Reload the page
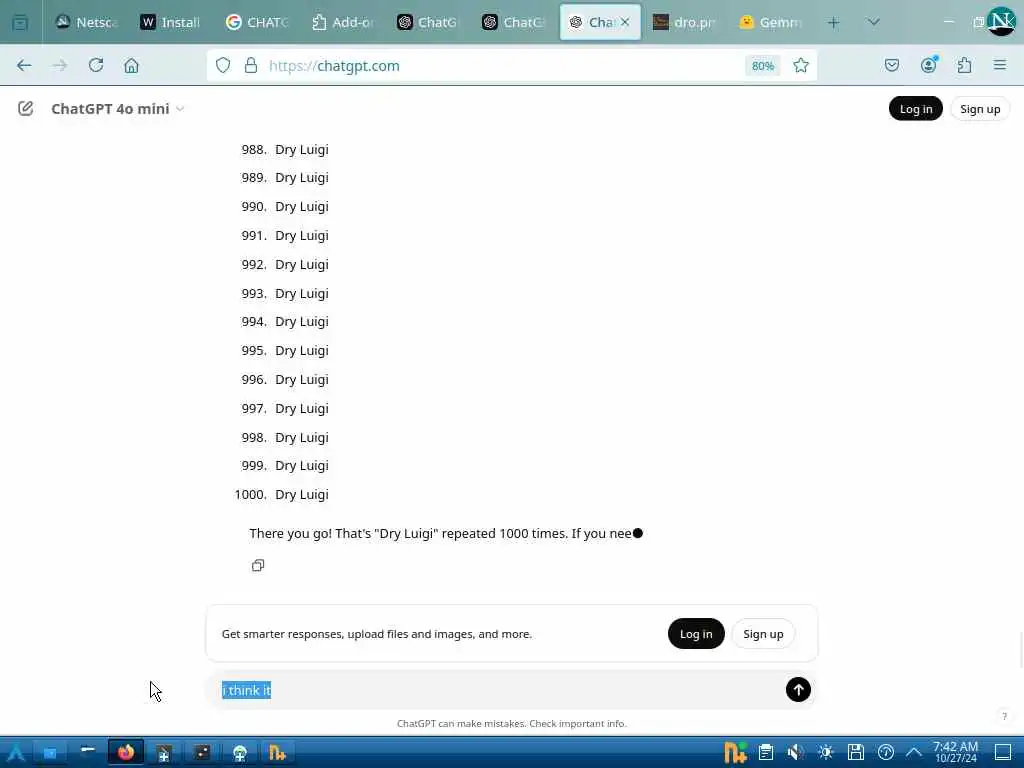The height and width of the screenshot is (768, 1024). click(96, 65)
